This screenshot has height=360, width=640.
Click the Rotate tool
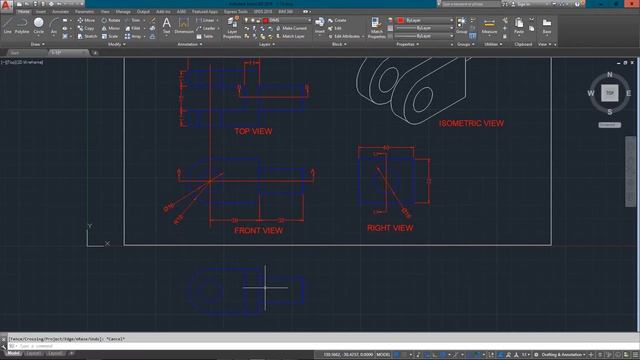(111, 20)
